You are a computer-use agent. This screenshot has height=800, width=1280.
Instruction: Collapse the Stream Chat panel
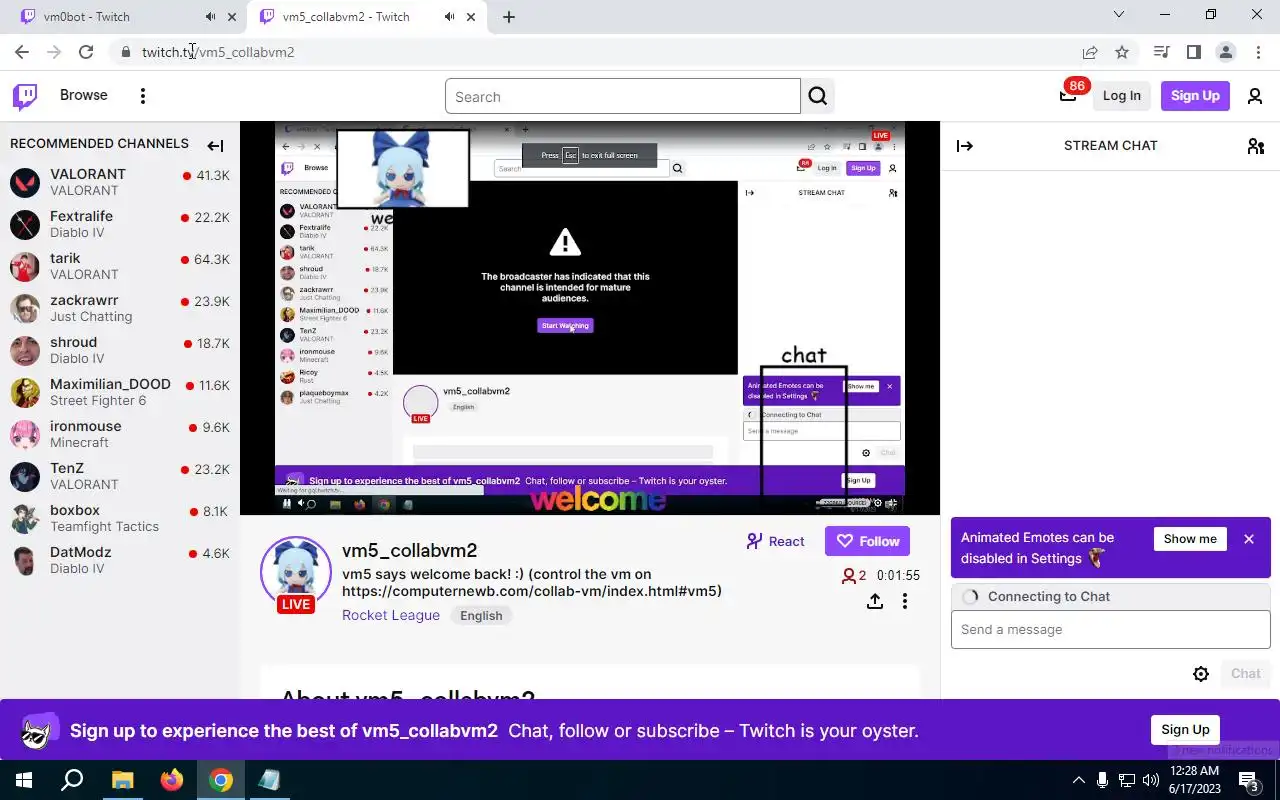tap(965, 146)
